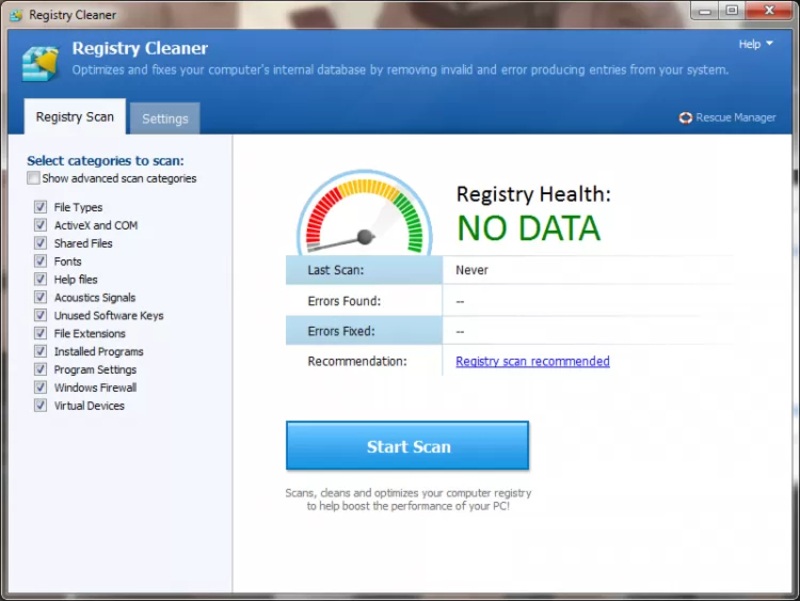
Task: Toggle the ActiveX and COM checkbox
Action: 41,225
